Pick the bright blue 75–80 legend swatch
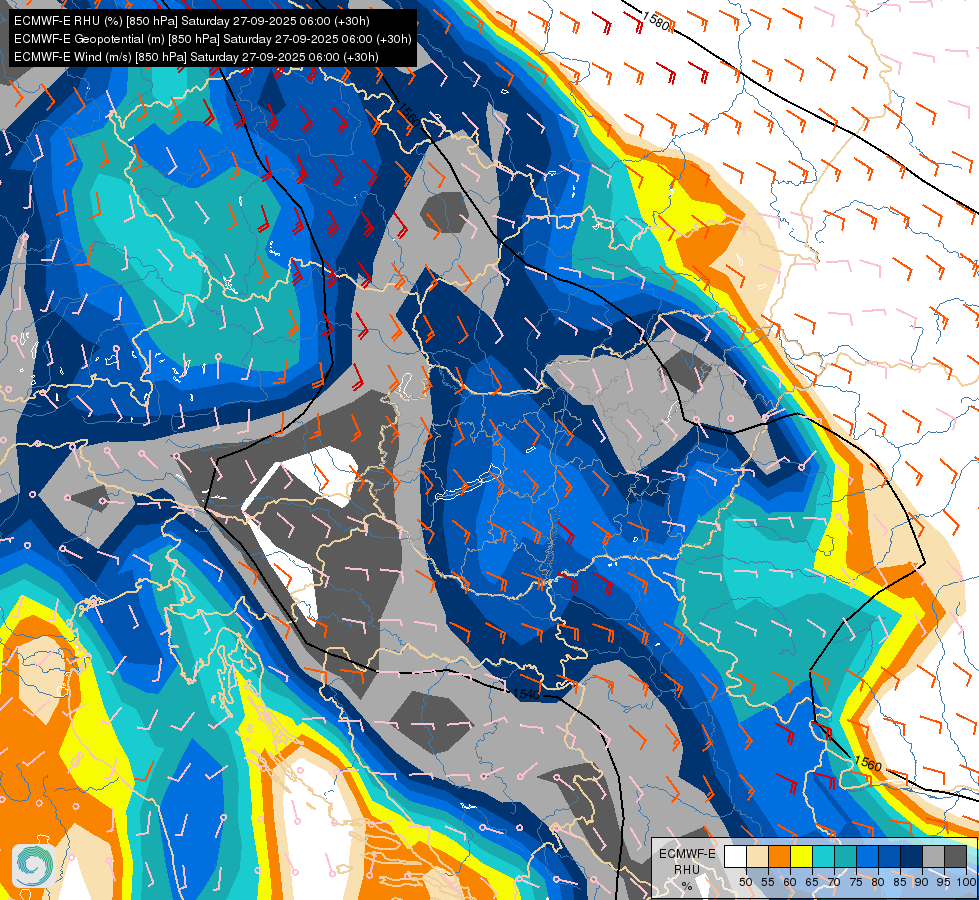 (x=867, y=856)
